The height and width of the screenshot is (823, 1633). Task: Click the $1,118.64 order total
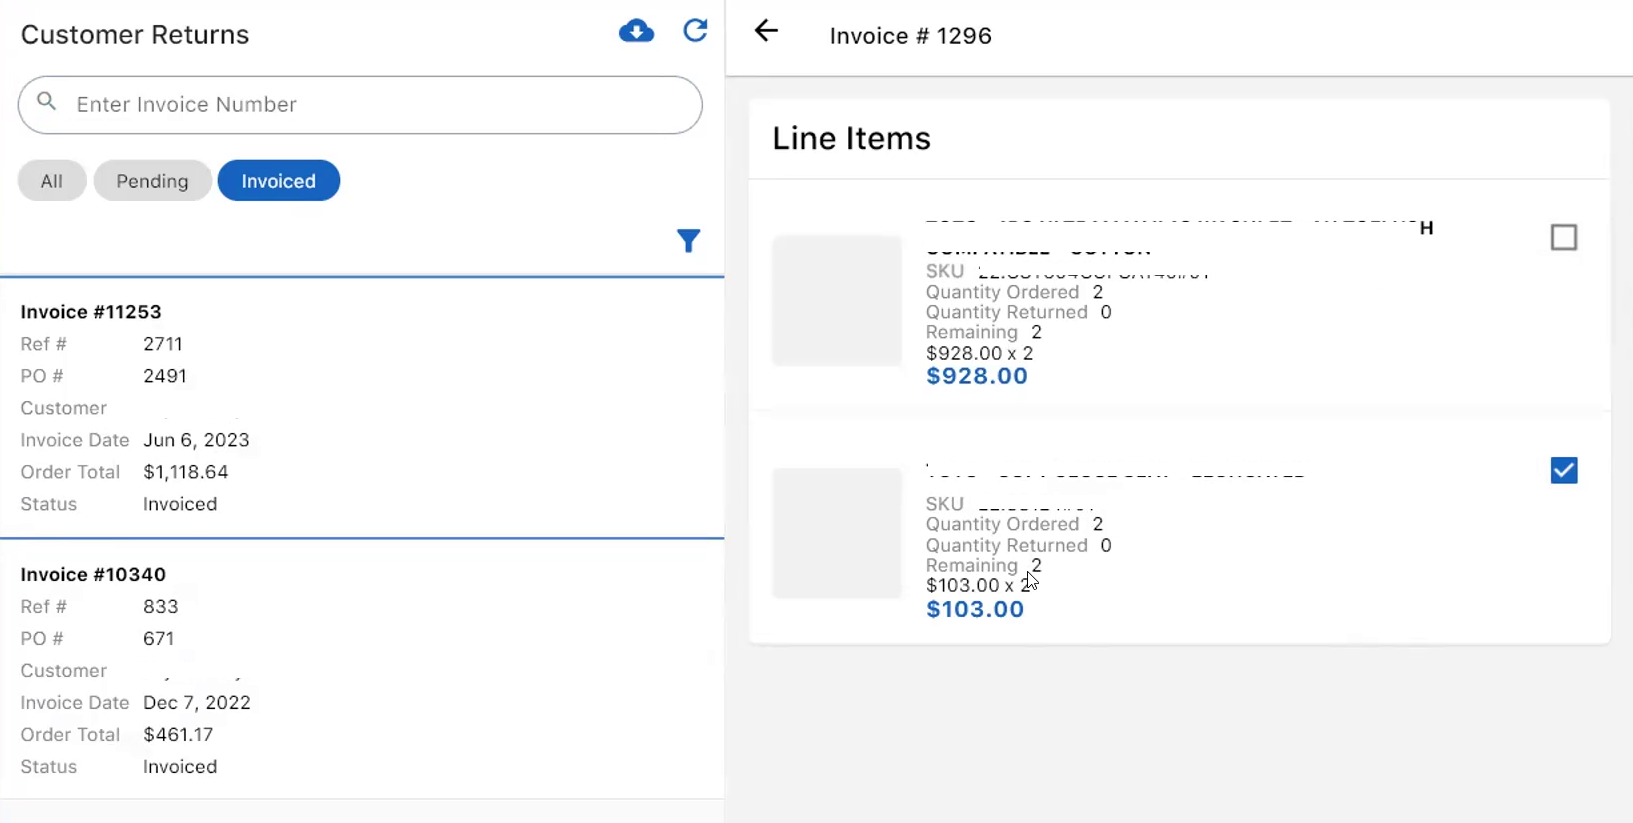click(x=185, y=472)
